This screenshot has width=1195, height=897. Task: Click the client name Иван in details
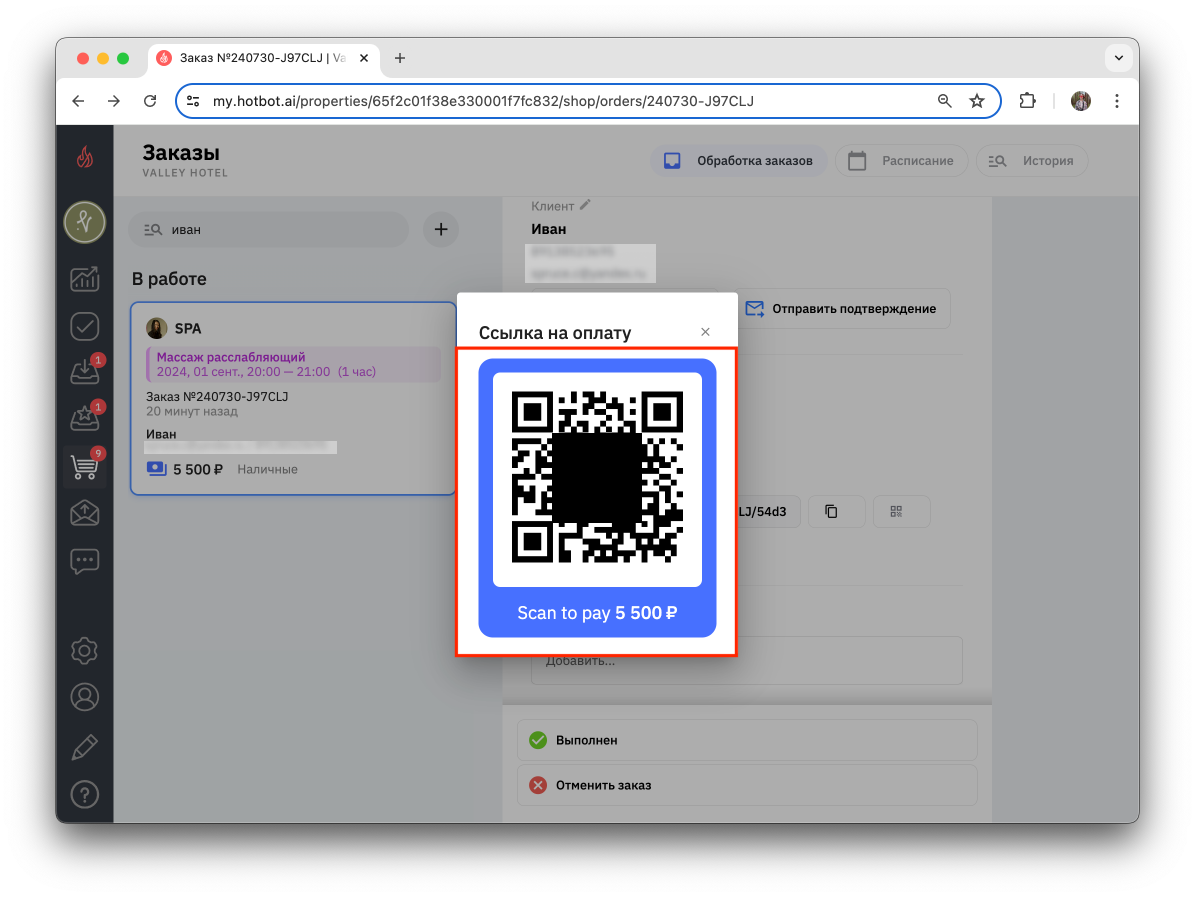pyautogui.click(x=549, y=229)
